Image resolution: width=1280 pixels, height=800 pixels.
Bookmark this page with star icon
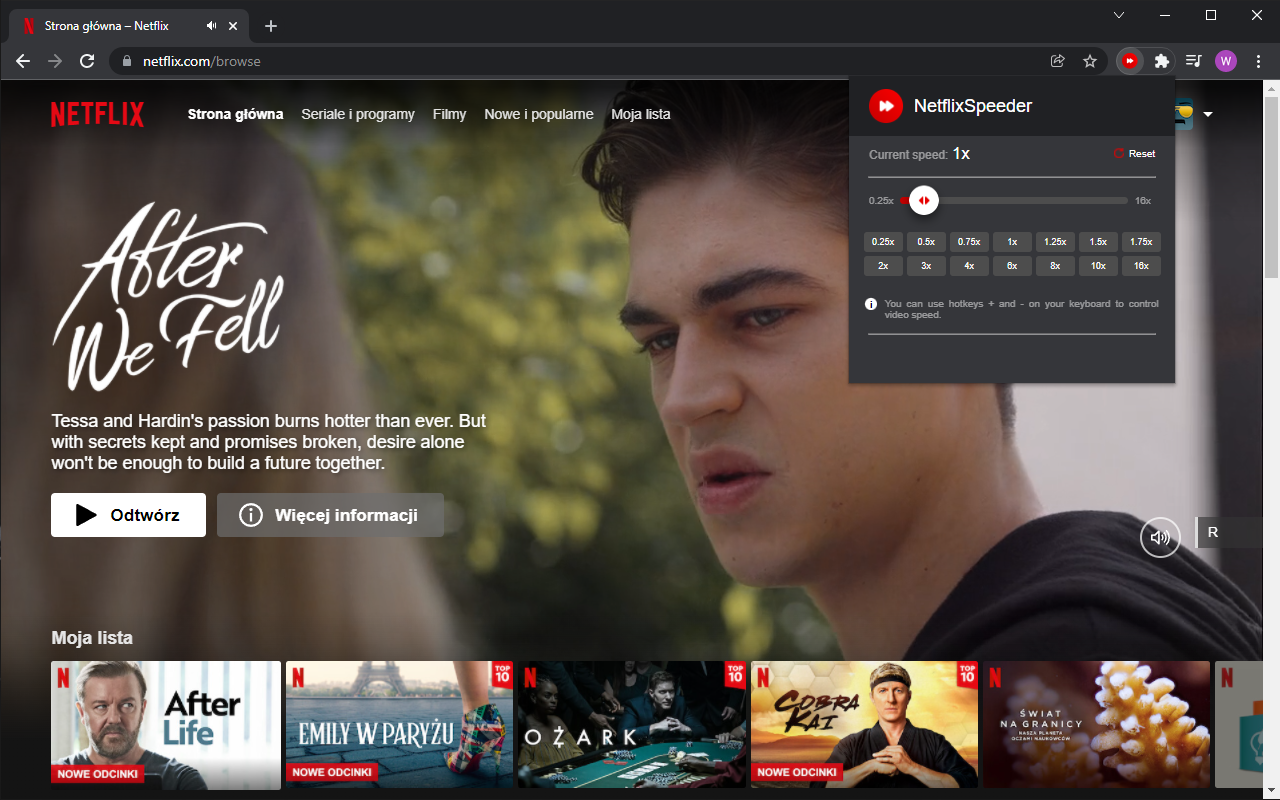[1090, 61]
